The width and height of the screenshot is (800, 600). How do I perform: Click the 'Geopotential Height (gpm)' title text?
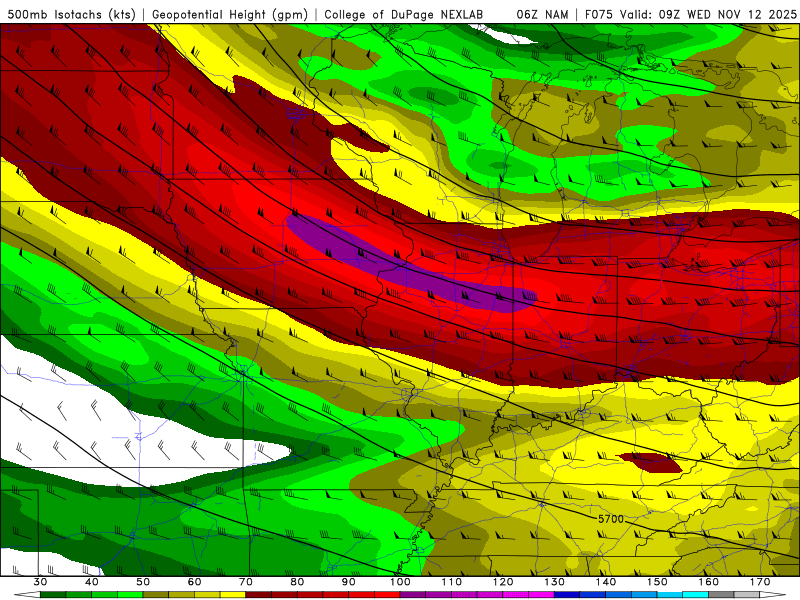[230, 14]
